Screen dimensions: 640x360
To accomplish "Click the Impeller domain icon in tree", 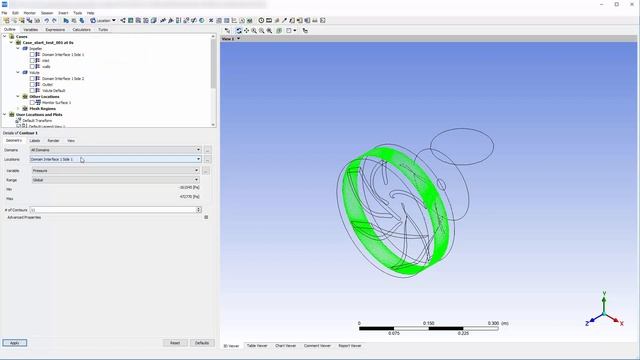I will 25,48.
